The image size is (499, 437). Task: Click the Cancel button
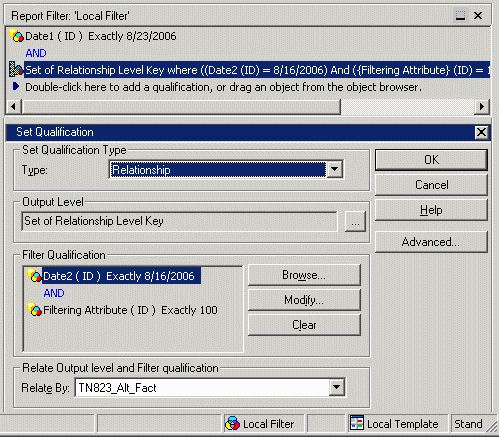click(431, 185)
